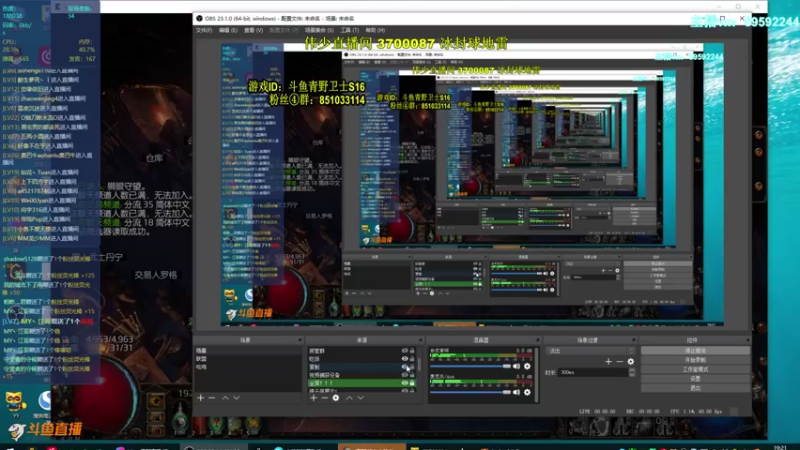
Task: Open the 查看(V) menu
Action: 253,31
